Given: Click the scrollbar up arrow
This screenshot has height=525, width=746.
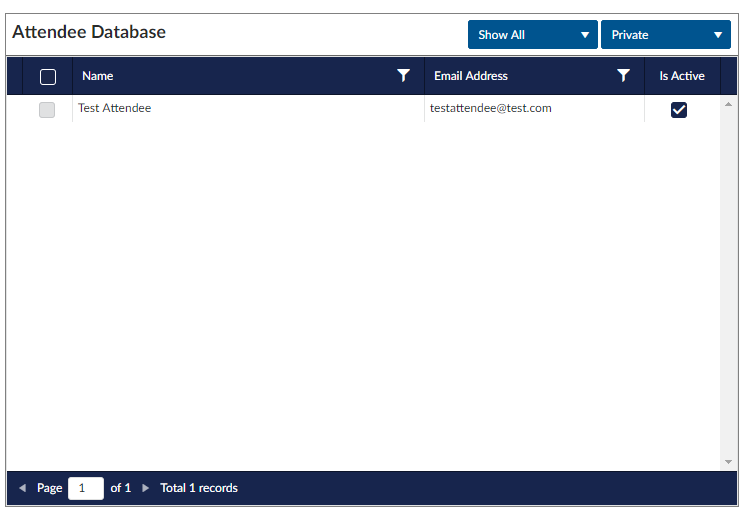Looking at the screenshot, I should 728,104.
